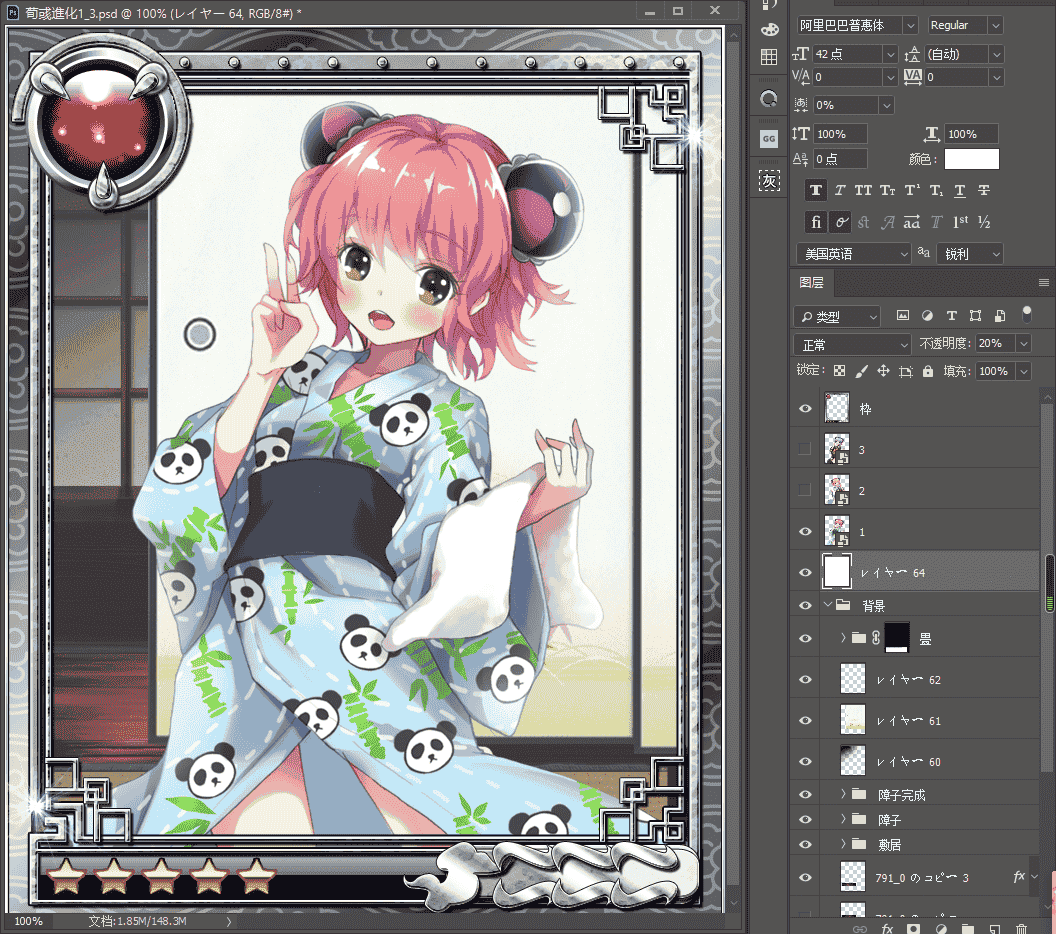Enable all caps (TT) text style
1056x934 pixels.
pyautogui.click(x=863, y=191)
